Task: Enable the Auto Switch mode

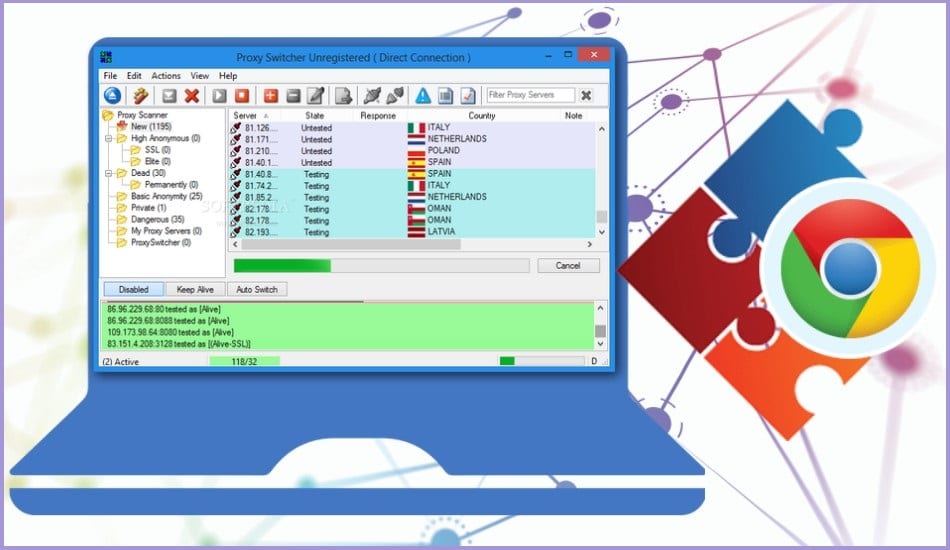Action: point(257,289)
